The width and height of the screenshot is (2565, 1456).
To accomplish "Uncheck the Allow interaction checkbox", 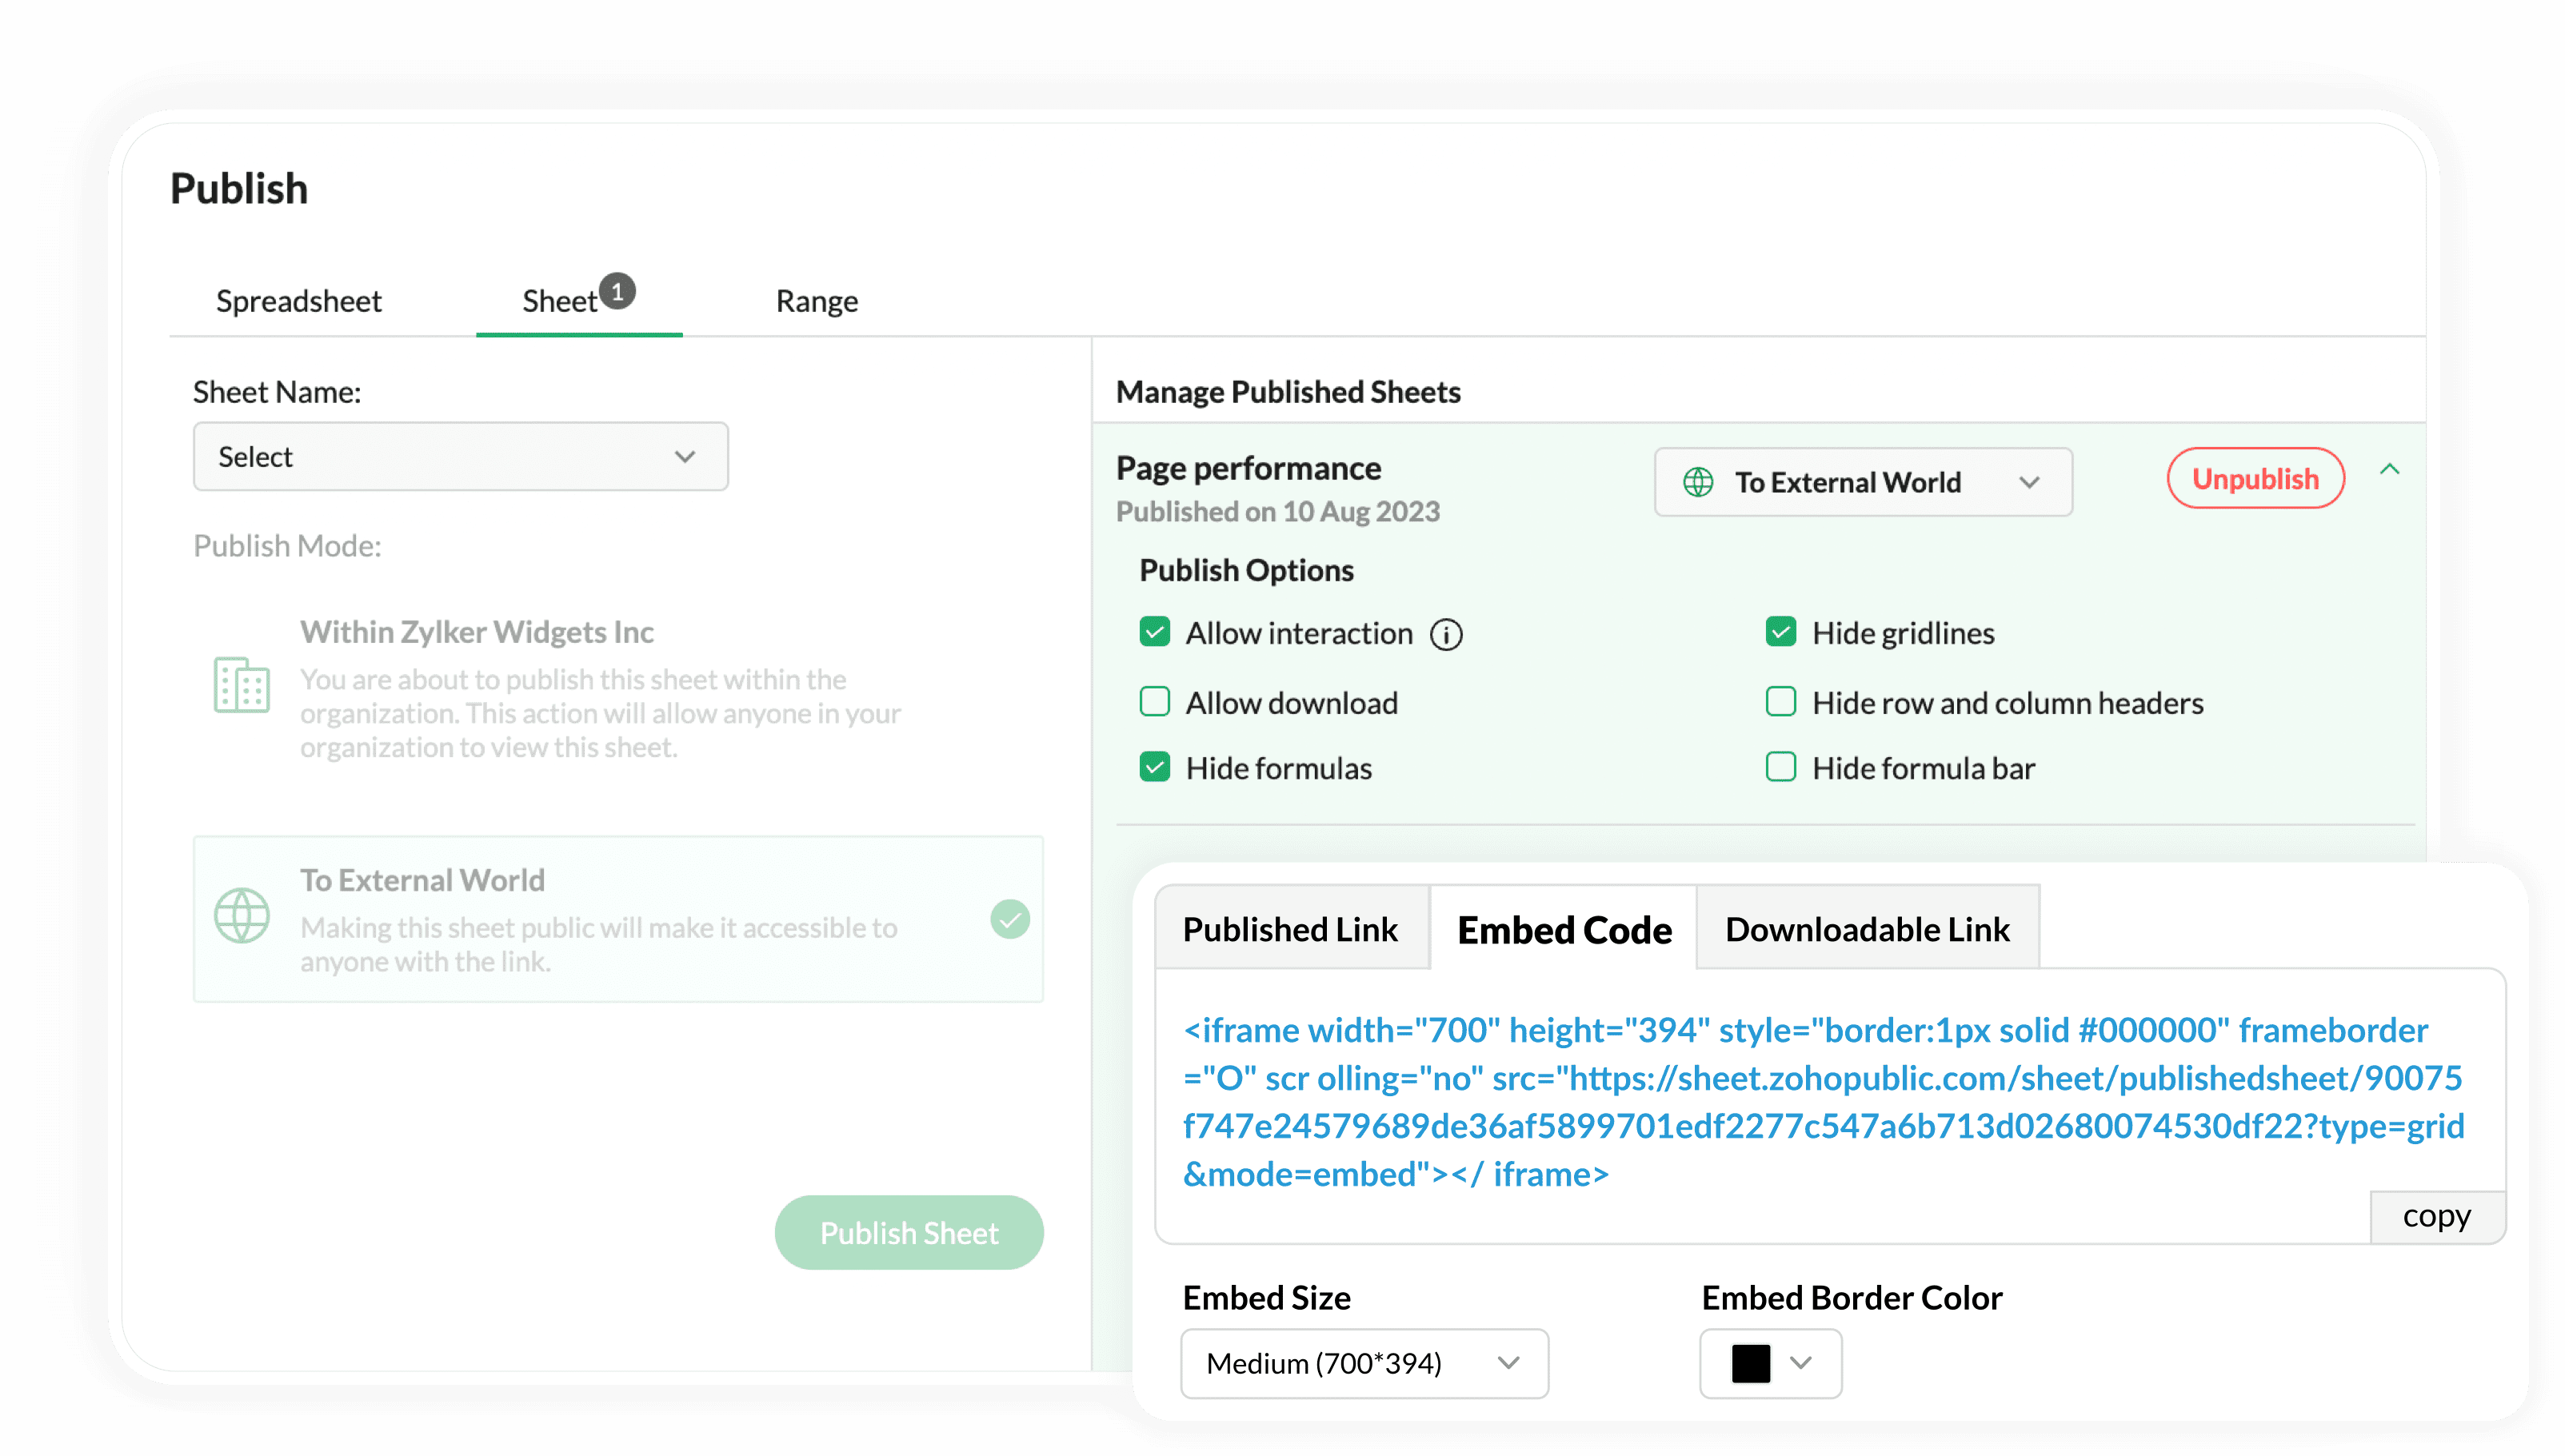I will (1155, 633).
